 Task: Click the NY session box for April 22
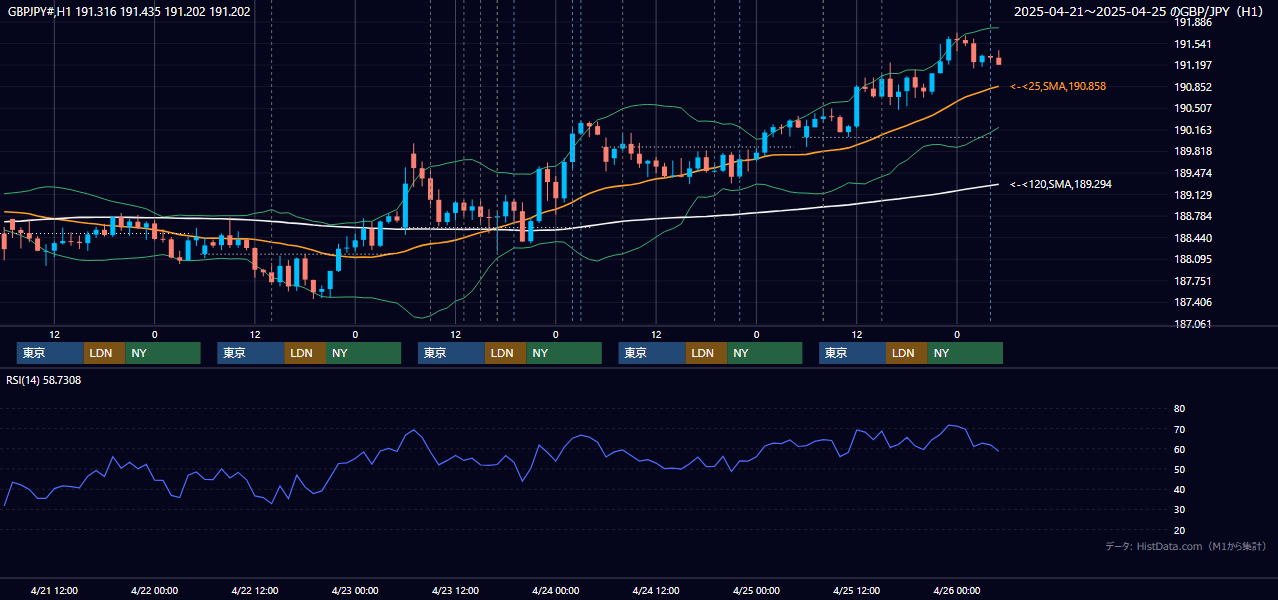tap(364, 353)
